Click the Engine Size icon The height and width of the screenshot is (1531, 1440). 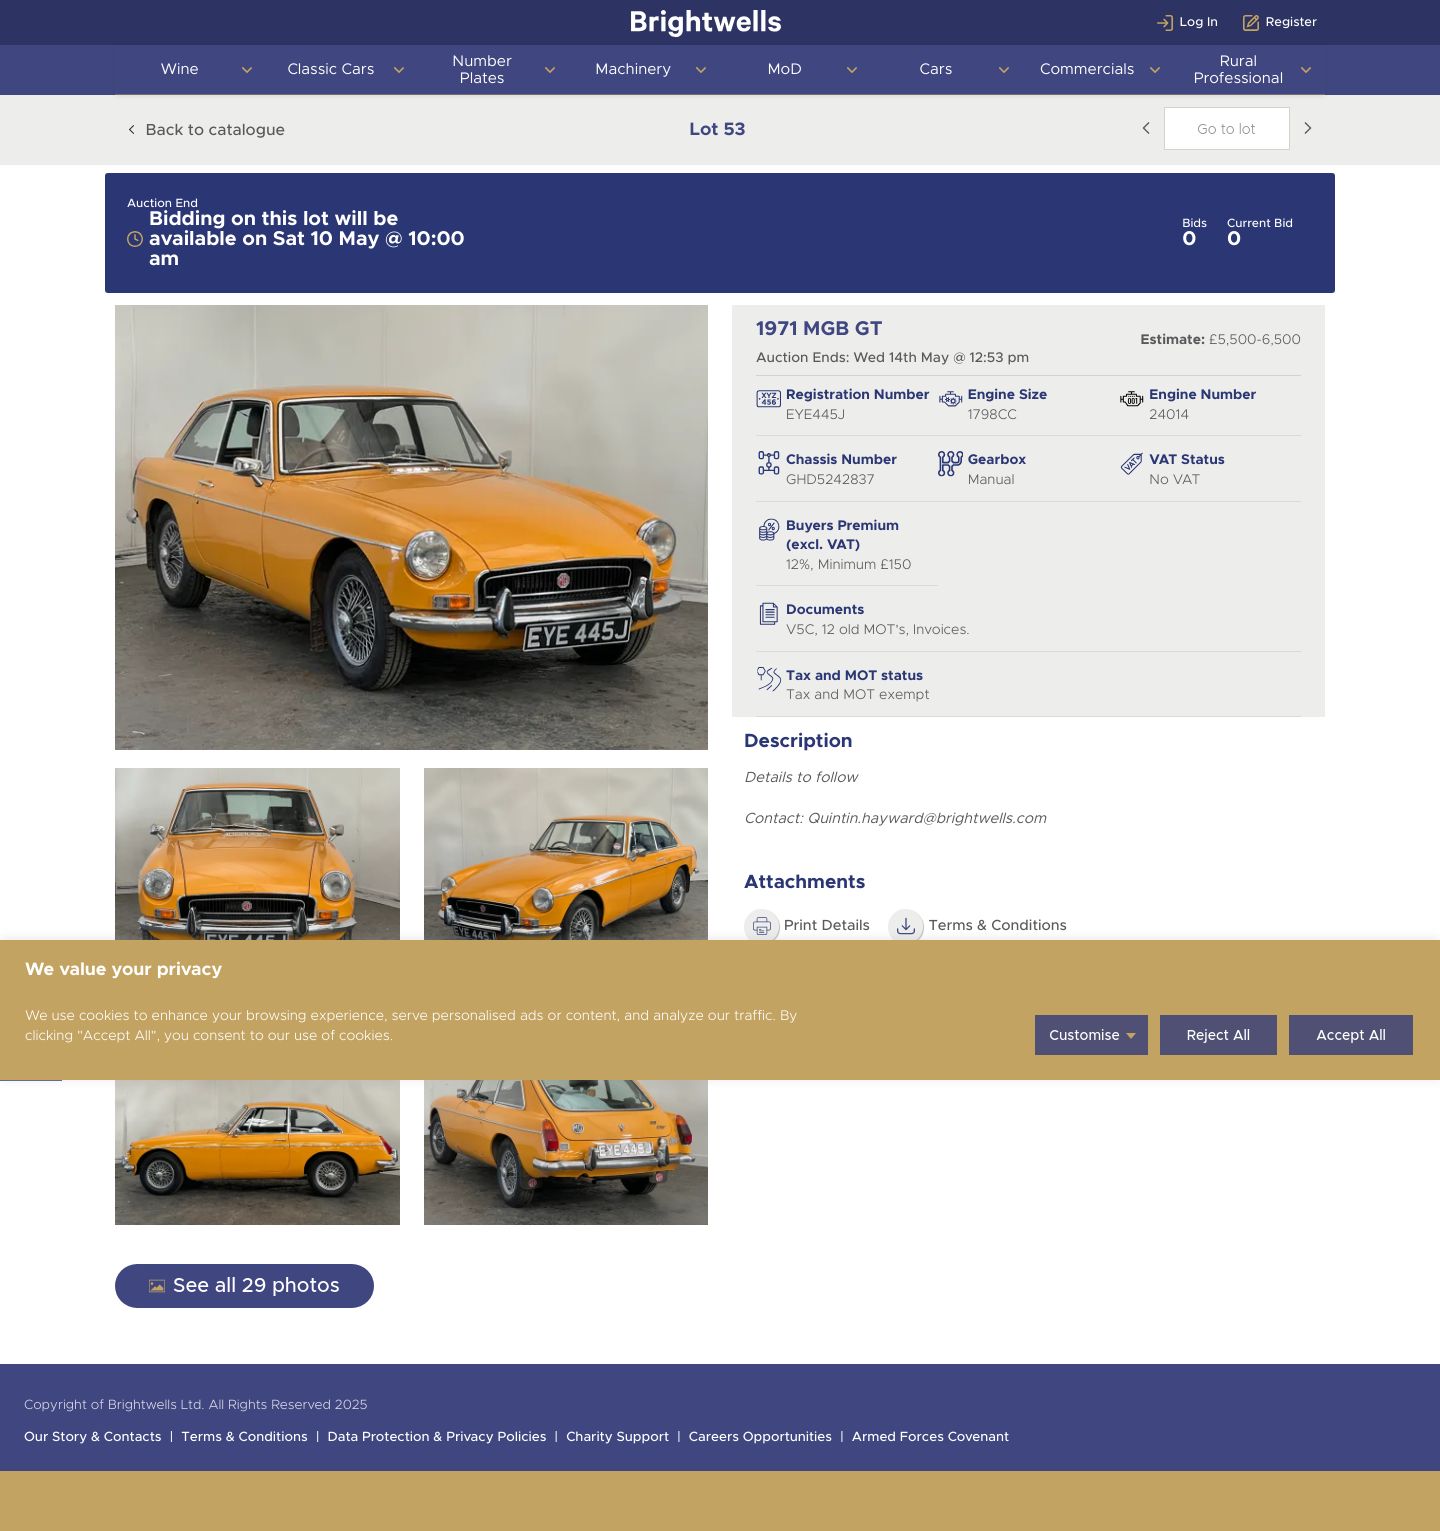(x=950, y=399)
